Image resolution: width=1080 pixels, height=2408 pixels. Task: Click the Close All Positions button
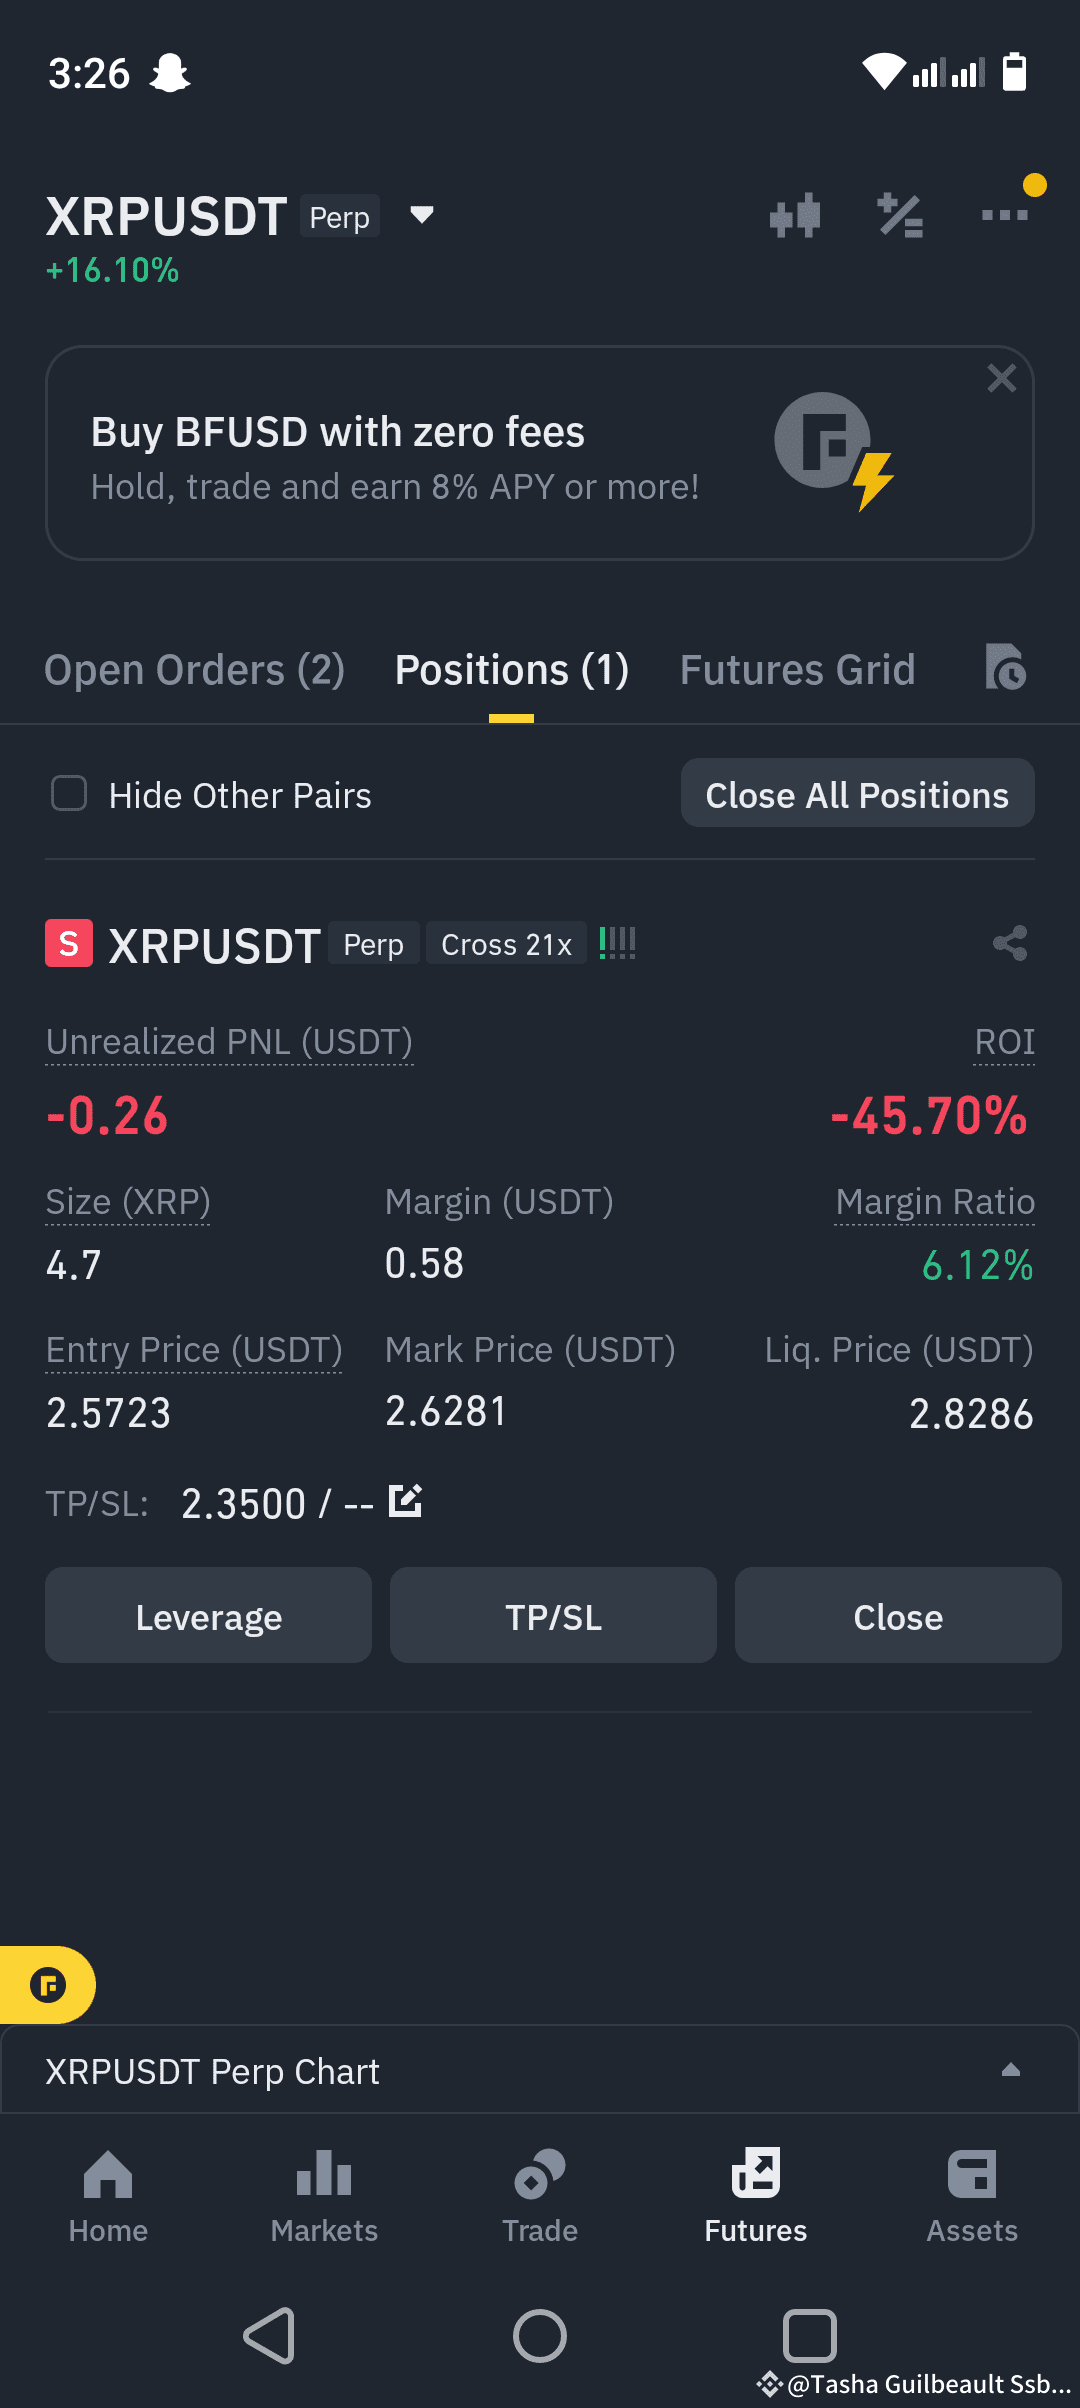857,794
